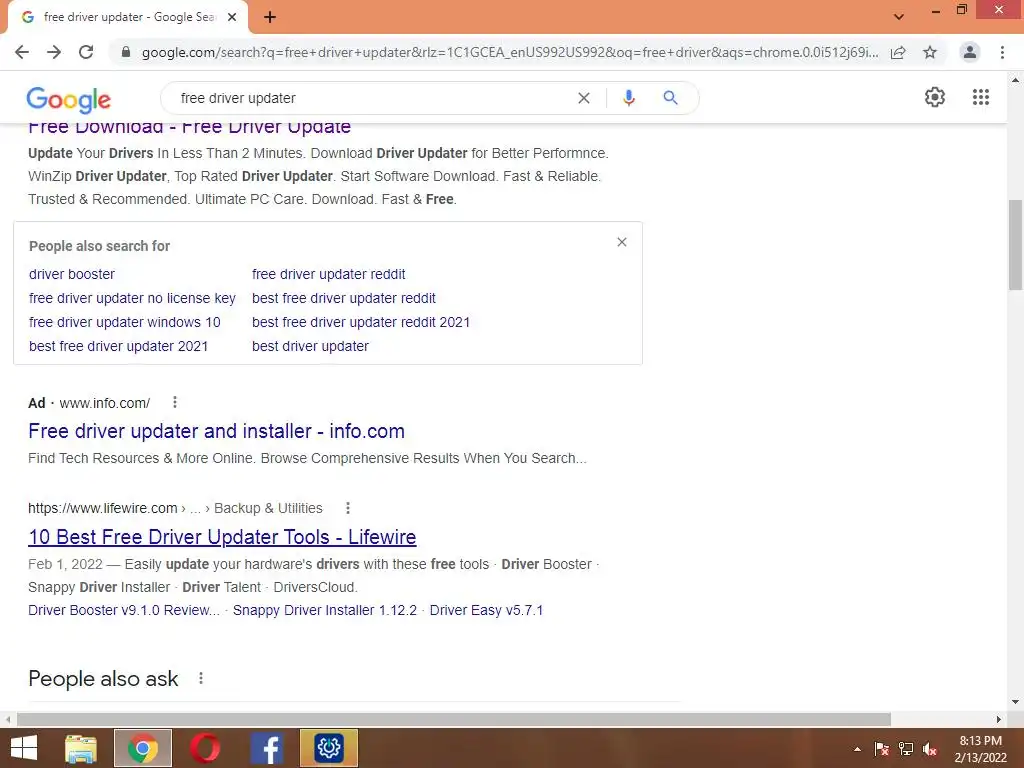Click the horizontal scrollbar thumb
1024x768 pixels.
(x=454, y=720)
